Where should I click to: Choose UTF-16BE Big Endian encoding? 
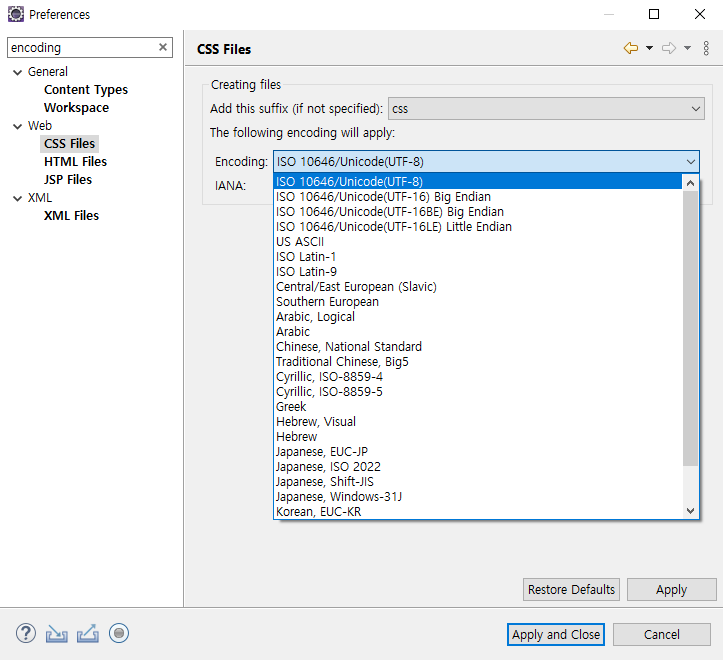click(x=478, y=212)
